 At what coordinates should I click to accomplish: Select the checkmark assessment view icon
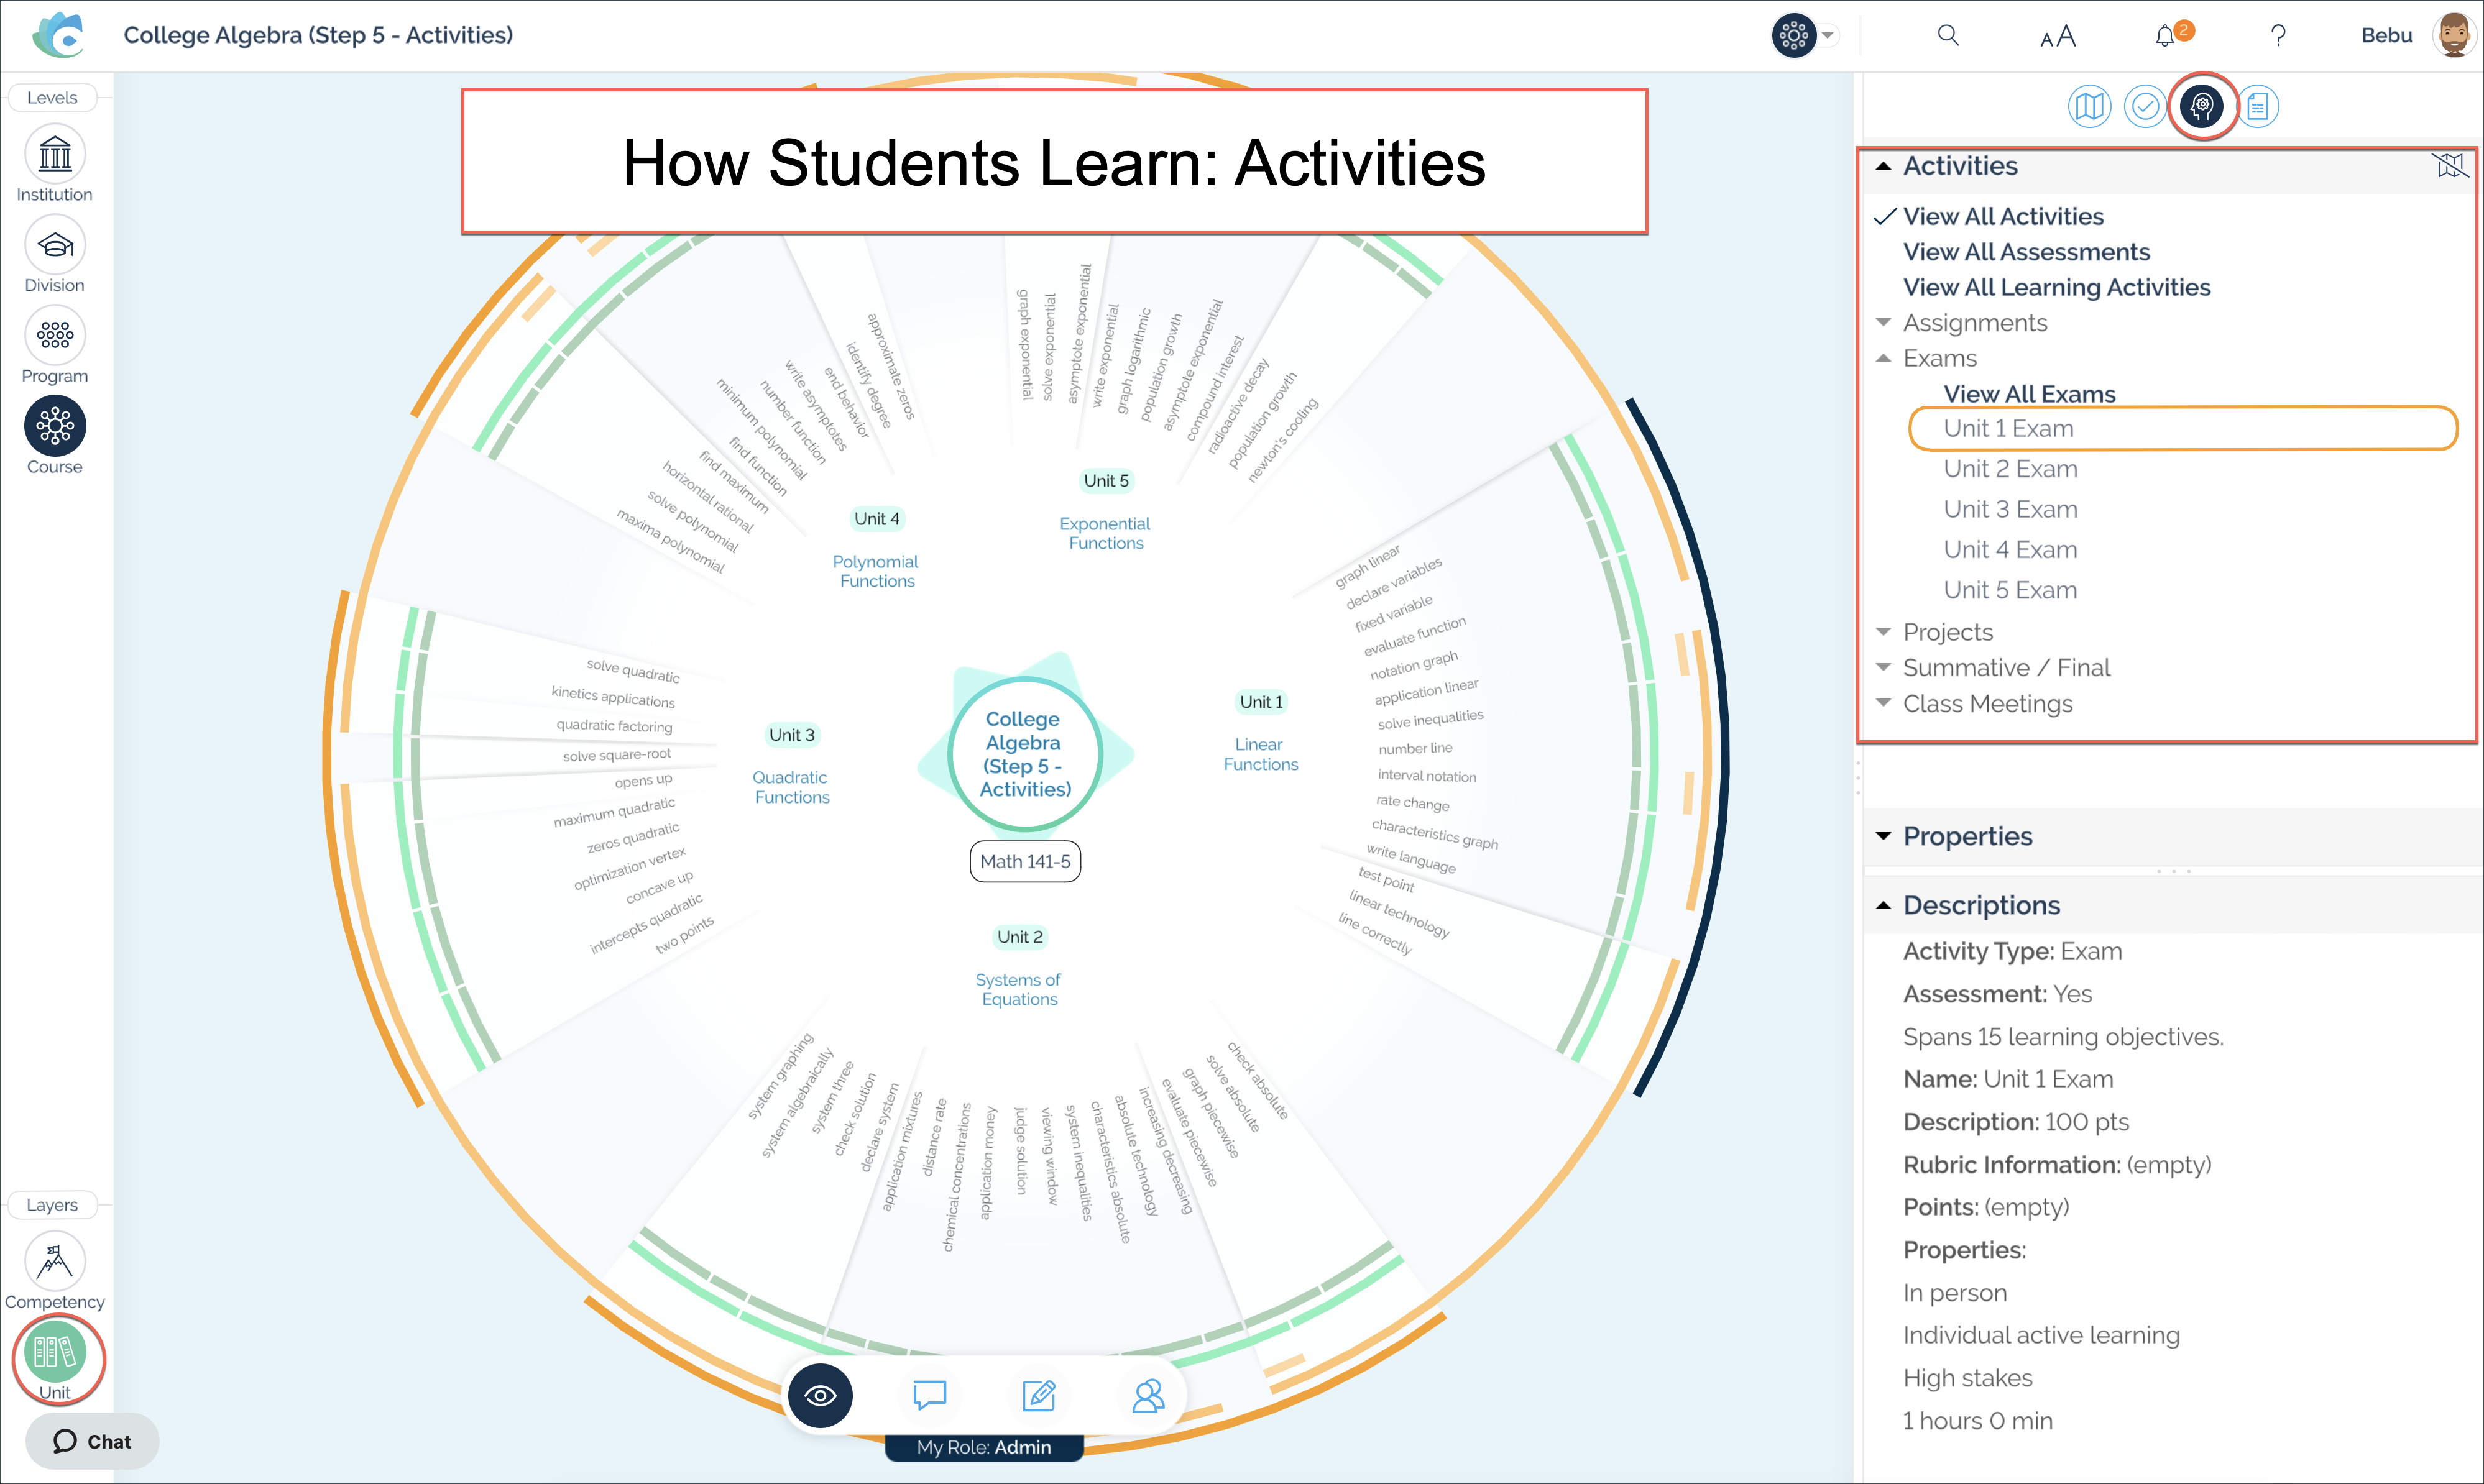[x=2146, y=105]
